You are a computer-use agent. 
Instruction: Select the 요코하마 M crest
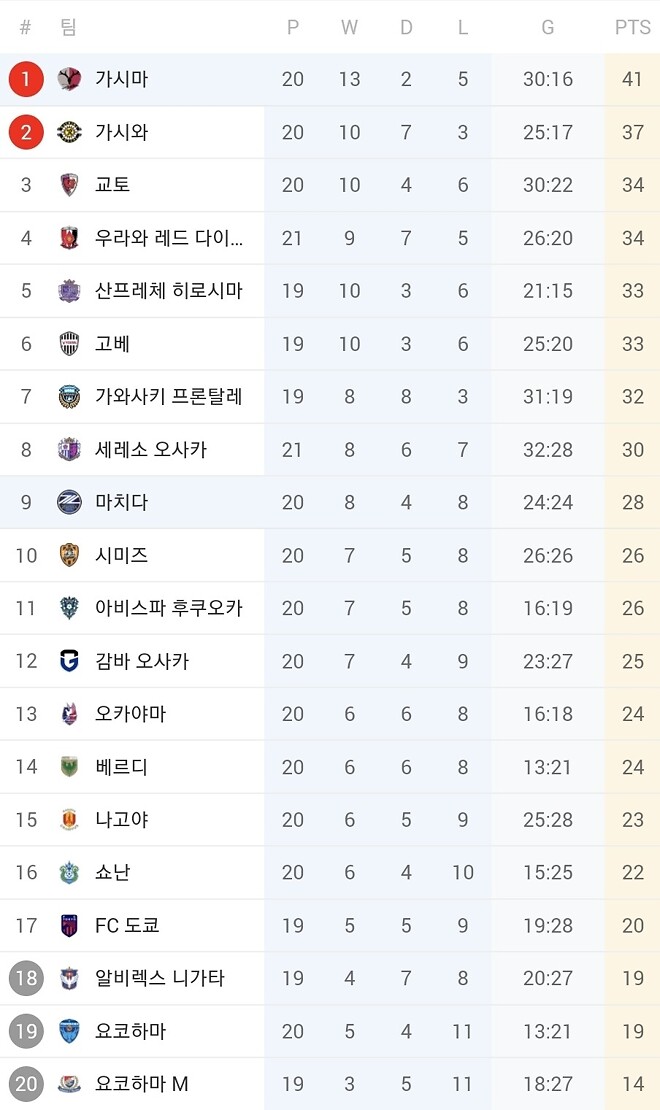pyautogui.click(x=69, y=1083)
